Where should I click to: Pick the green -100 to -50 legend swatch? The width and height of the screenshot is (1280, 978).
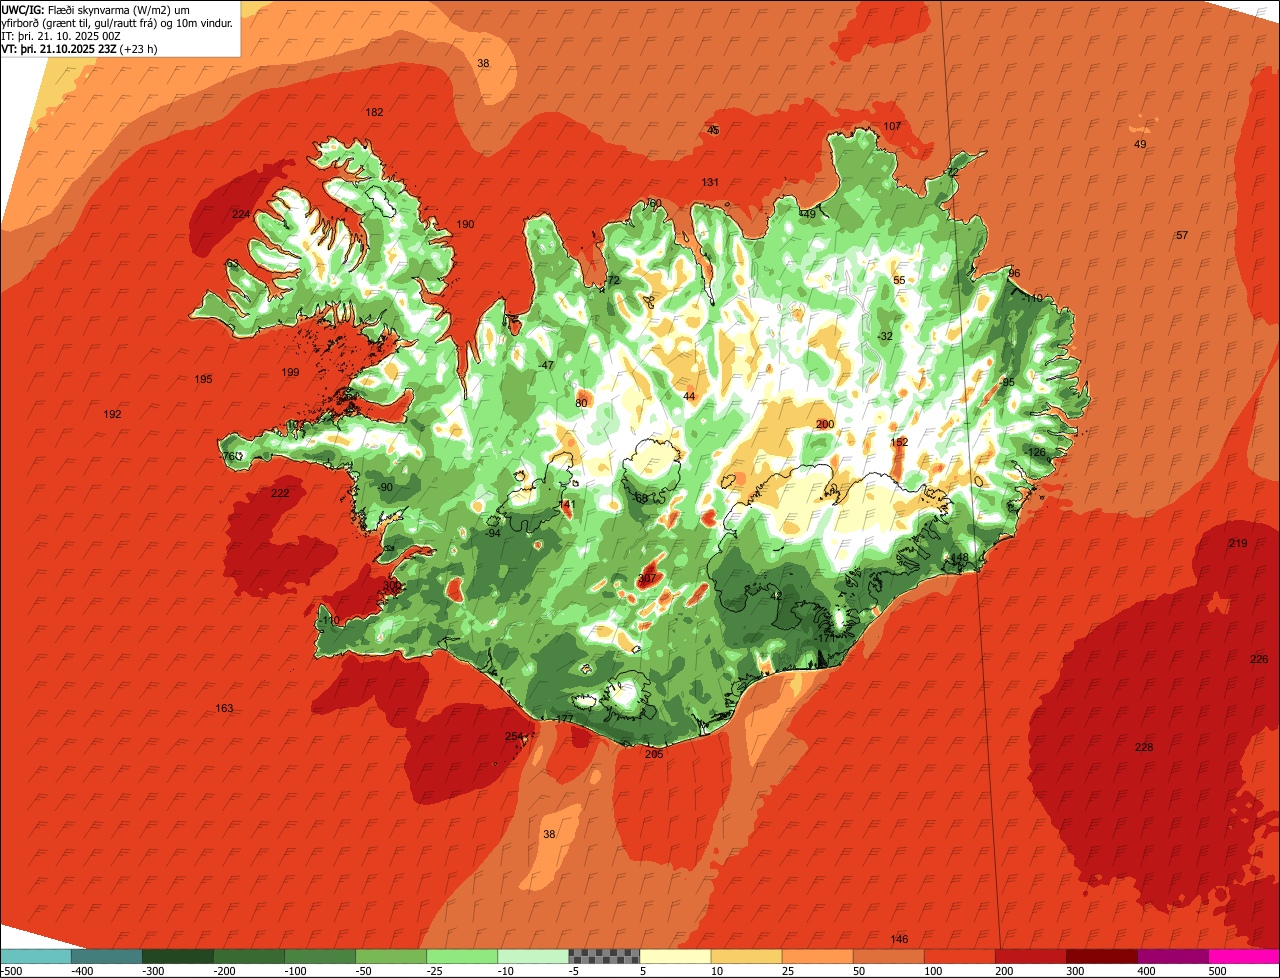tap(319, 956)
